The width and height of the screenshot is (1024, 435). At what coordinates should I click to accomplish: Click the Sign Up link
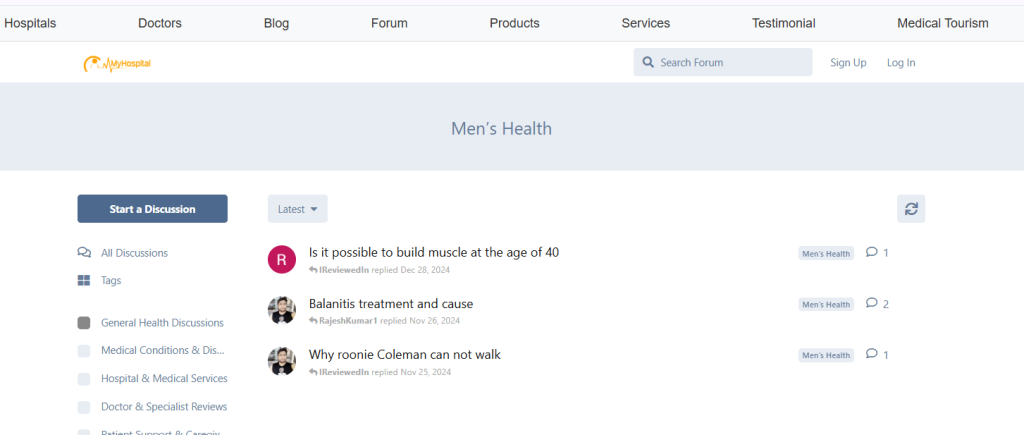848,63
